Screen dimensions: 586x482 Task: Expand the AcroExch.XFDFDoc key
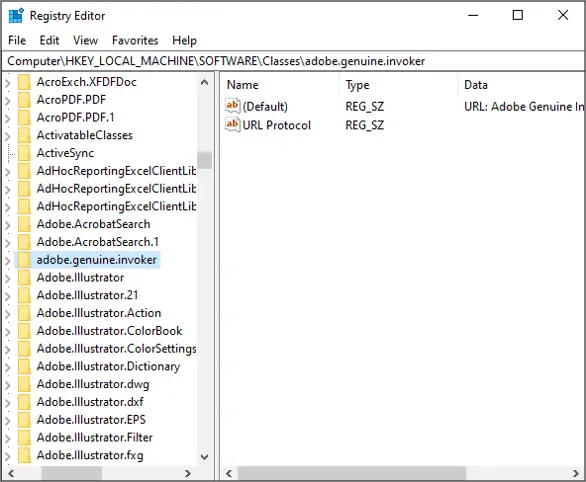coord(8,82)
